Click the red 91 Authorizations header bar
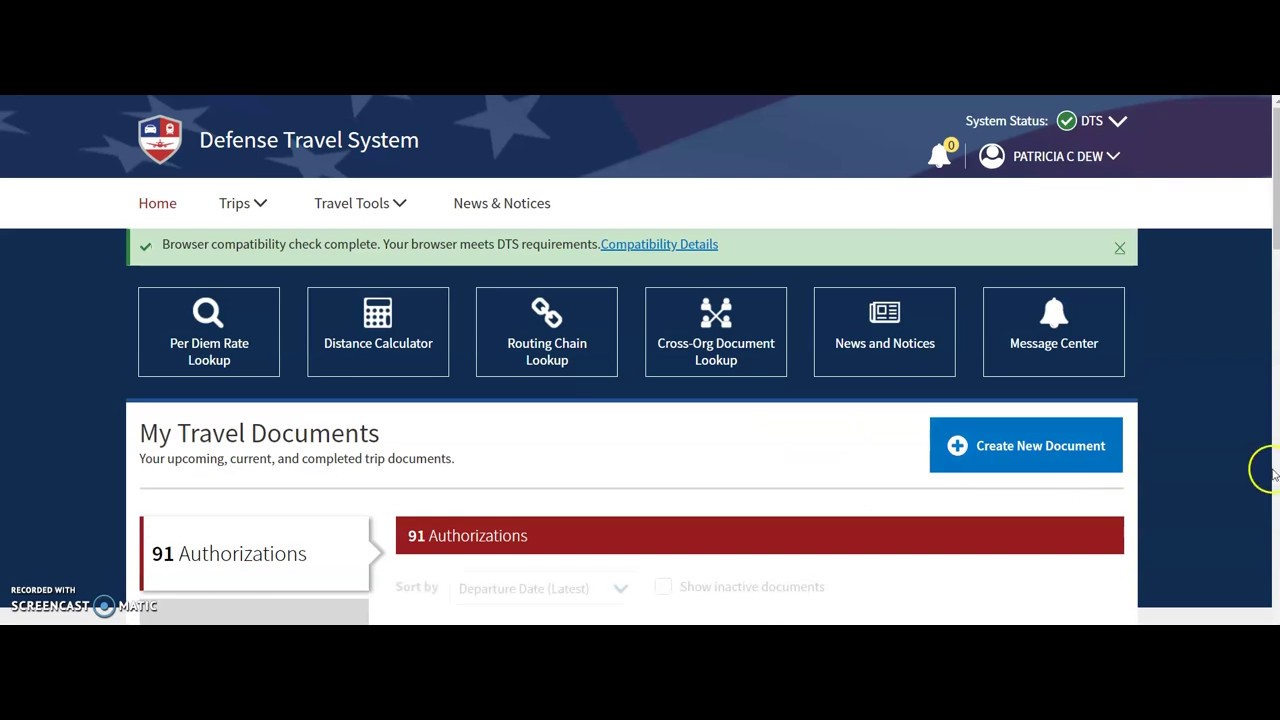 coord(760,535)
